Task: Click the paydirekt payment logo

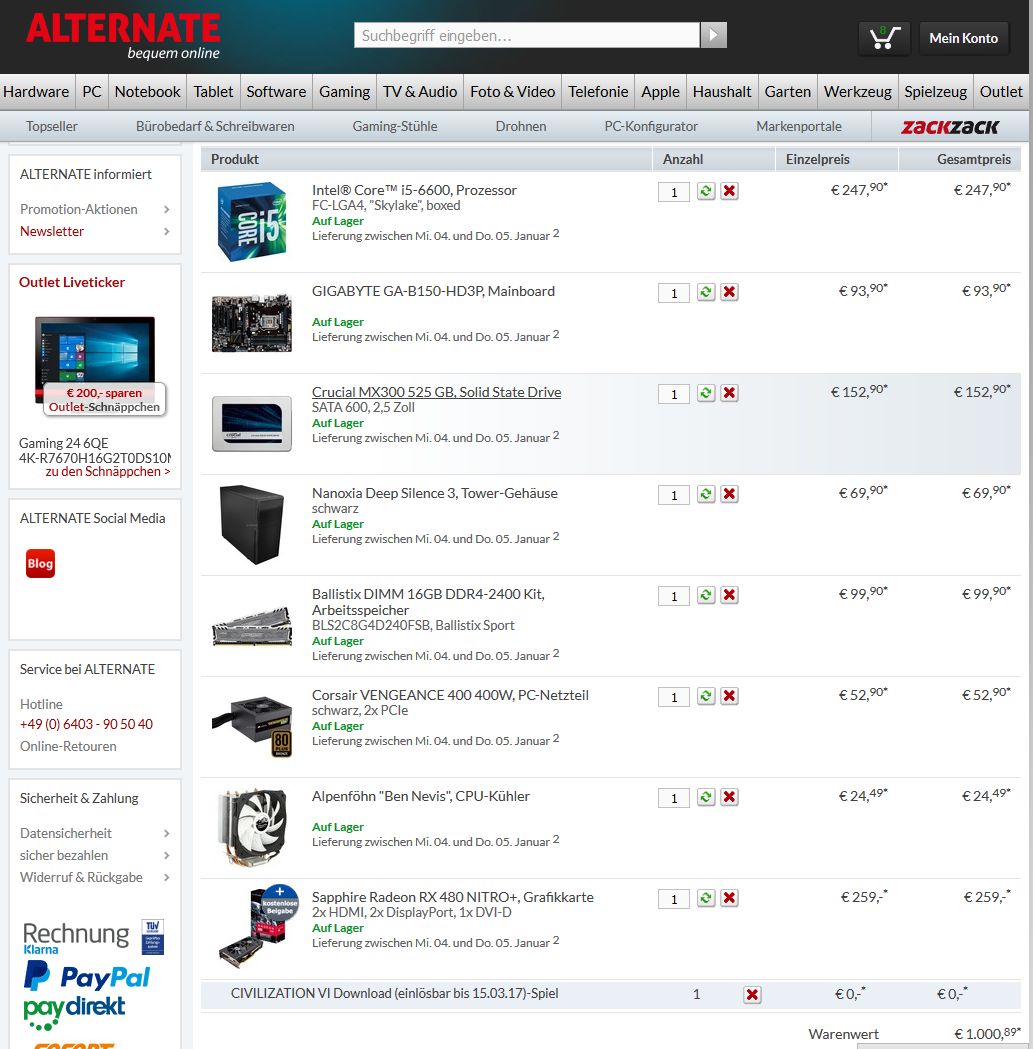Action: [x=74, y=1012]
